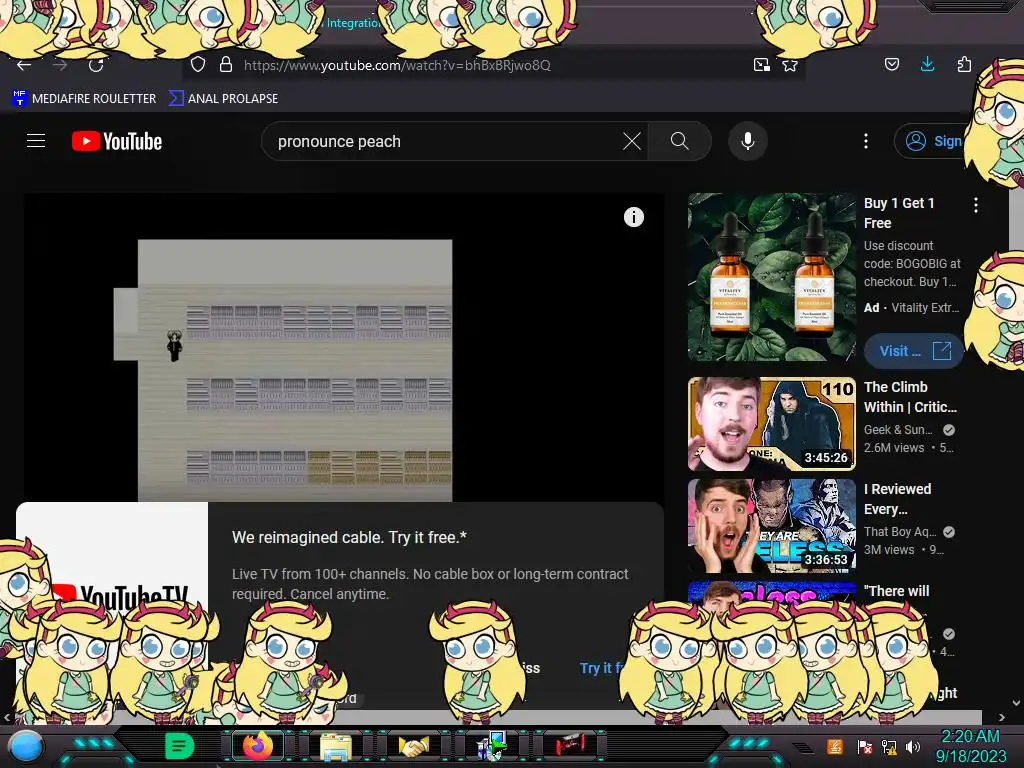Open the Pocket save icon
The height and width of the screenshot is (768, 1024).
click(891, 64)
